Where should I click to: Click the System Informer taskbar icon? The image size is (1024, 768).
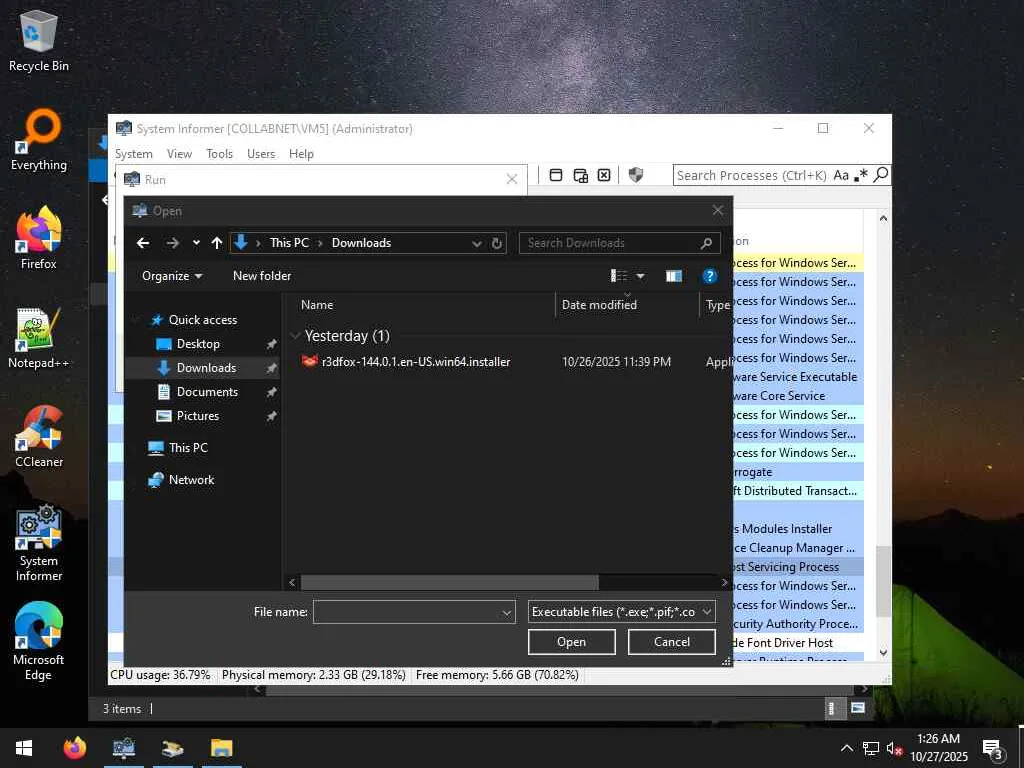coord(124,748)
